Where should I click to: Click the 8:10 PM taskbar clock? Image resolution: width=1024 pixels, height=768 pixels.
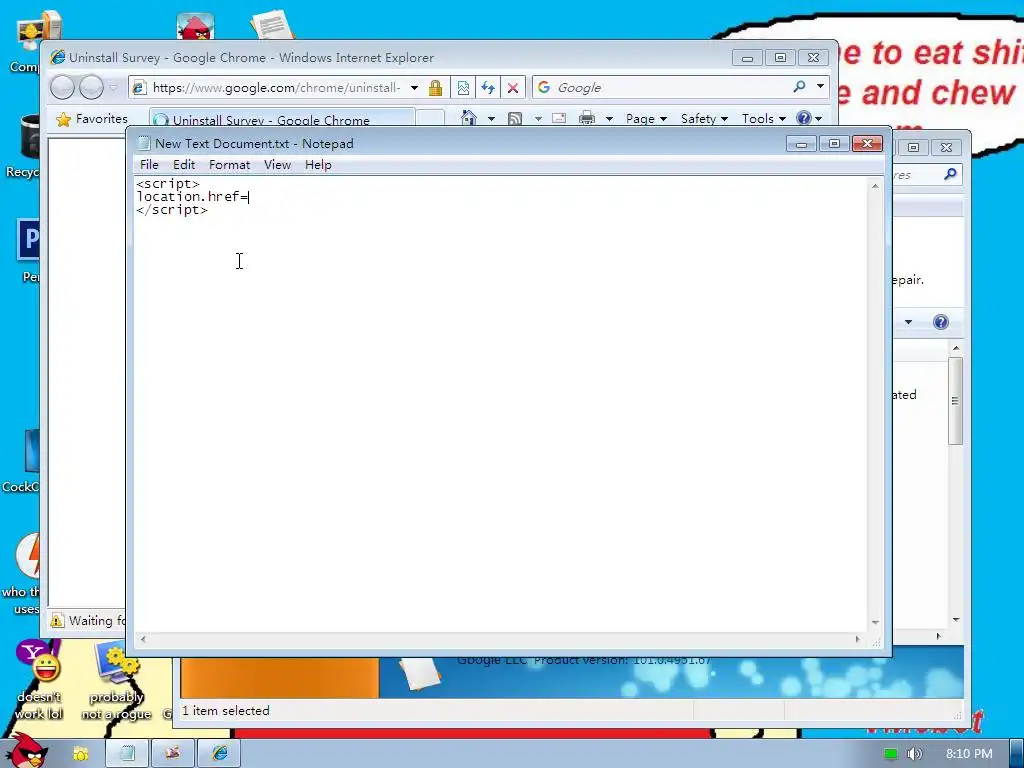pyautogui.click(x=968, y=754)
